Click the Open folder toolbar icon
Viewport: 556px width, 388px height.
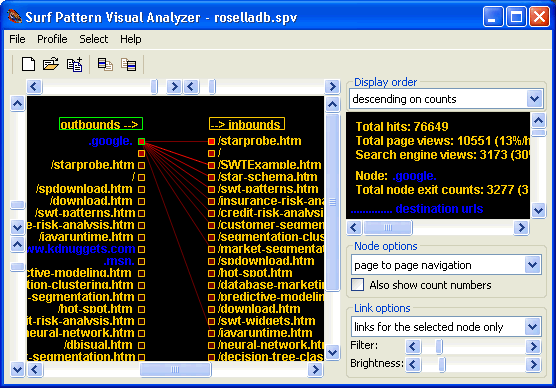[51, 65]
